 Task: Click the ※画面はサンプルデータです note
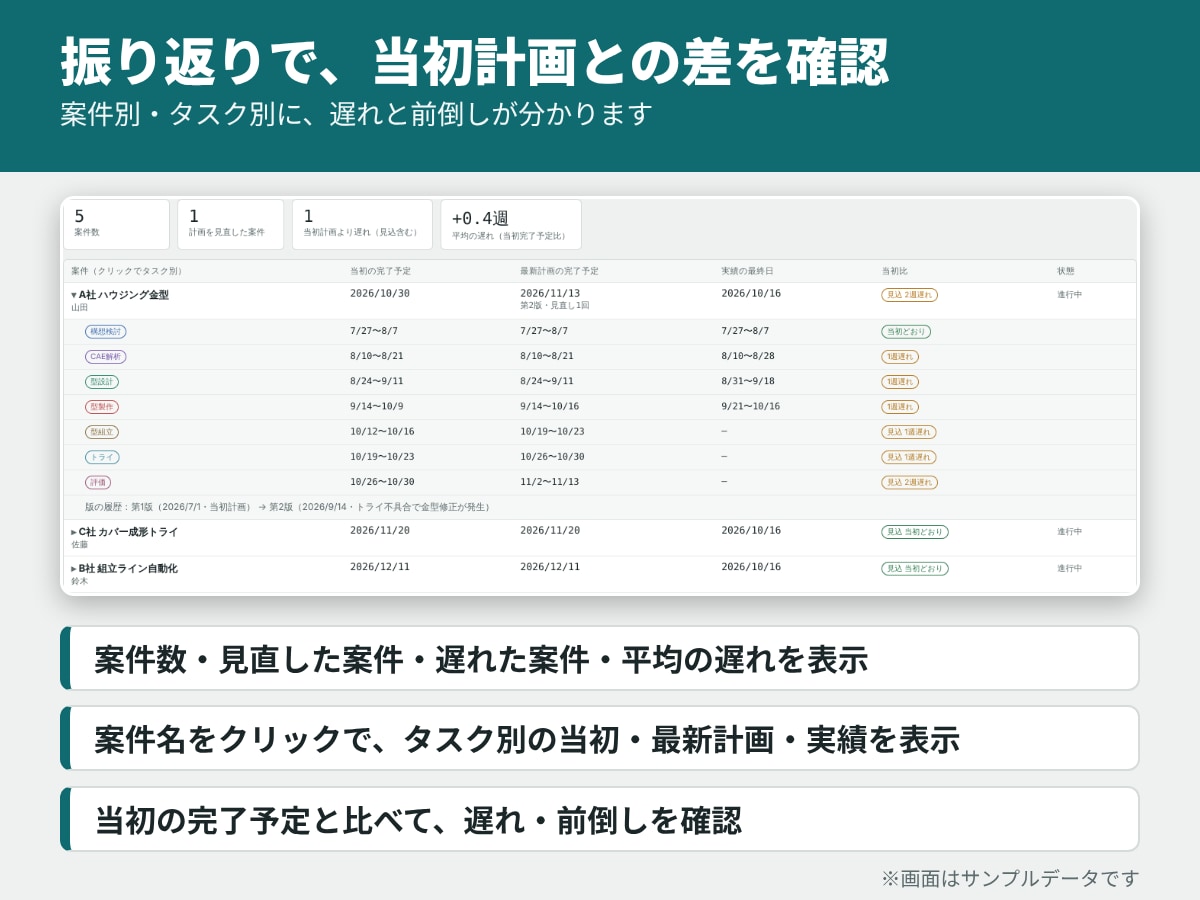pos(1010,878)
